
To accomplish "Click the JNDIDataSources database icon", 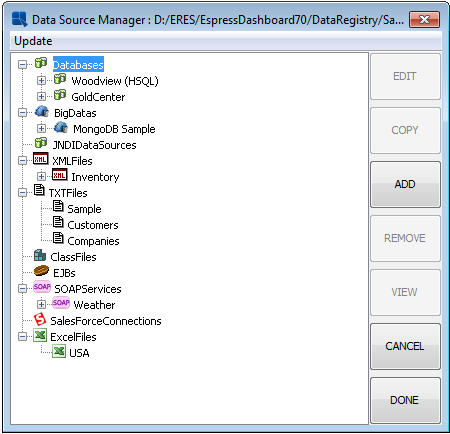I will point(41,143).
